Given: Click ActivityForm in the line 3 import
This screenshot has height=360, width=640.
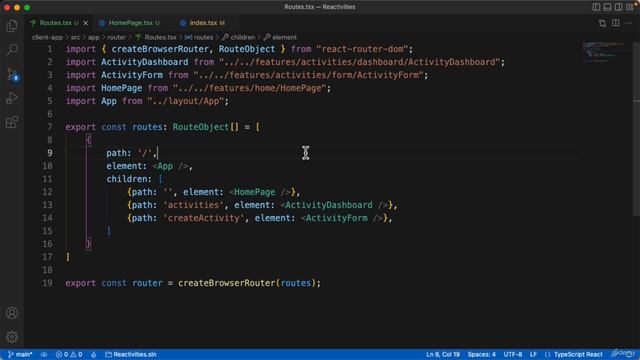Looking at the screenshot, I should pos(132,75).
